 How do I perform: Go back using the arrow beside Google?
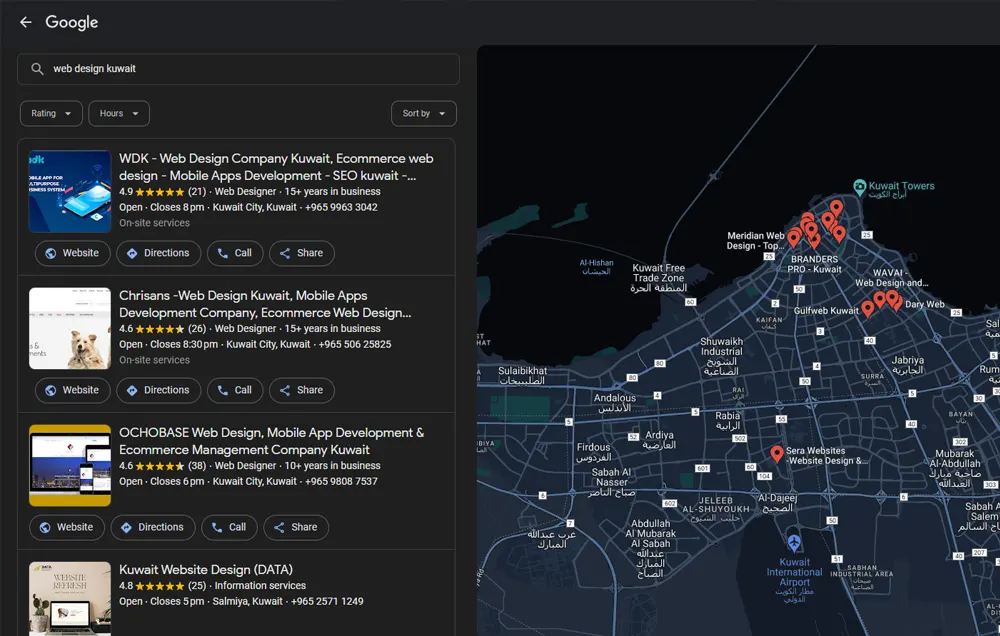26,22
